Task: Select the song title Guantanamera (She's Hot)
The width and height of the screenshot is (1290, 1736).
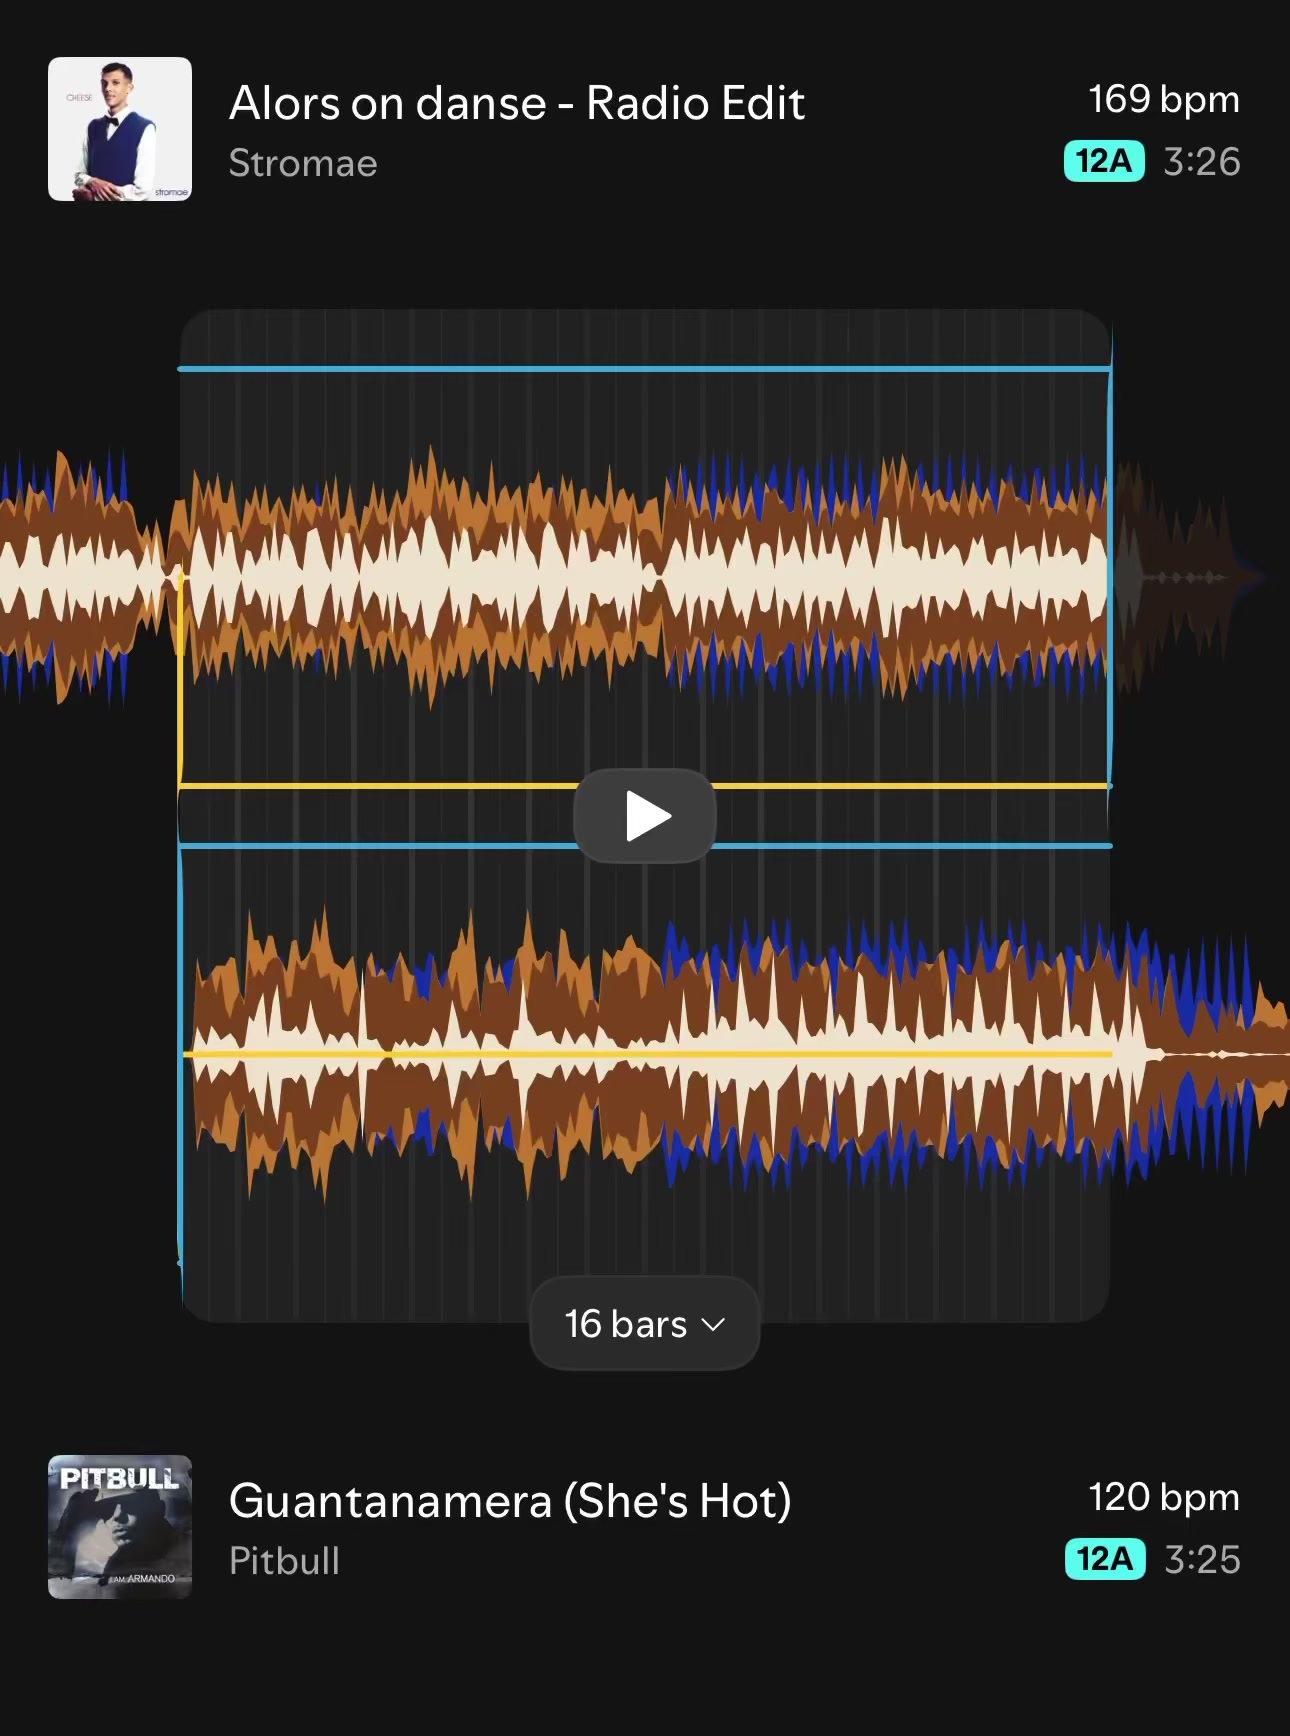Action: point(510,1501)
